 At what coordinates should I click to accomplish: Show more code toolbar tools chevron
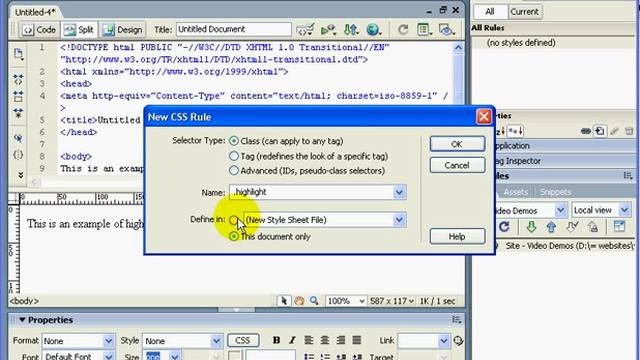pos(20,175)
